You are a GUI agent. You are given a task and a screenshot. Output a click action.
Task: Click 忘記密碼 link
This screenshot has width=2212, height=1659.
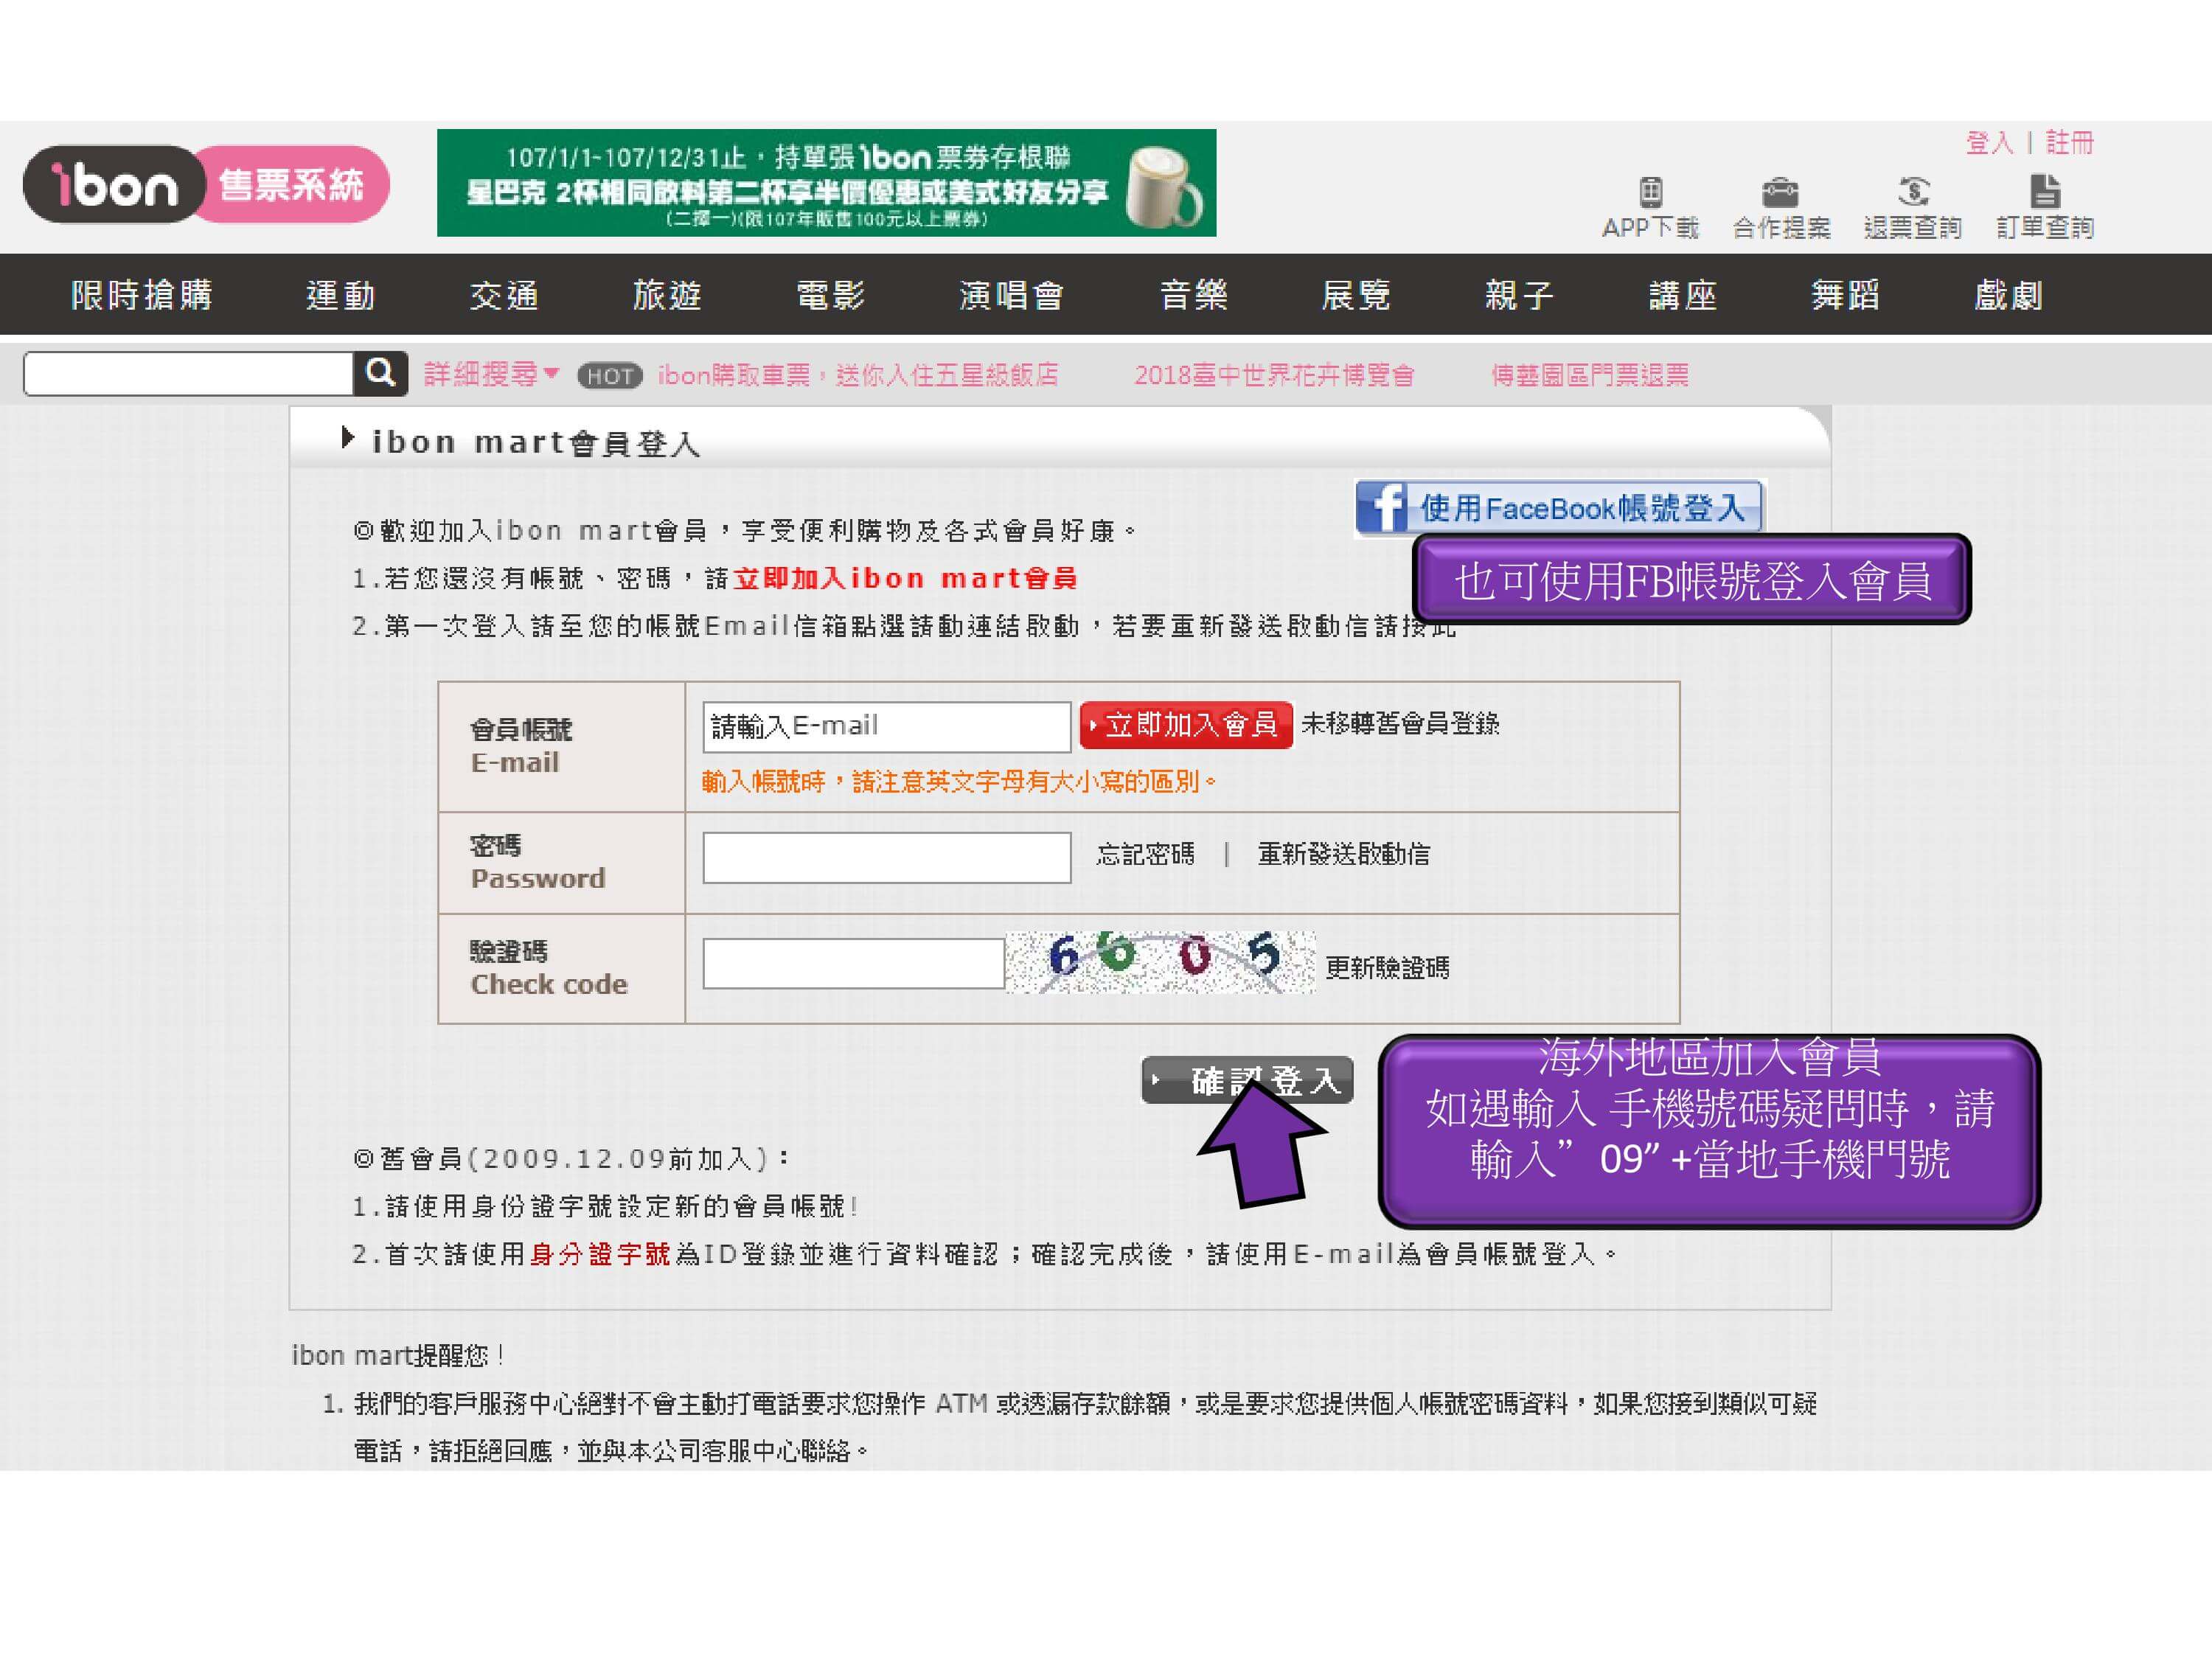1145,854
